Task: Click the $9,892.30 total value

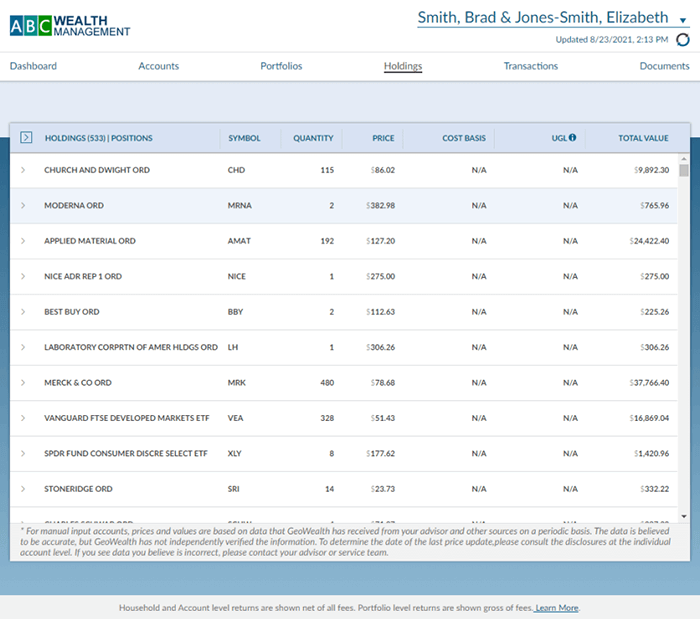Action: (x=651, y=170)
